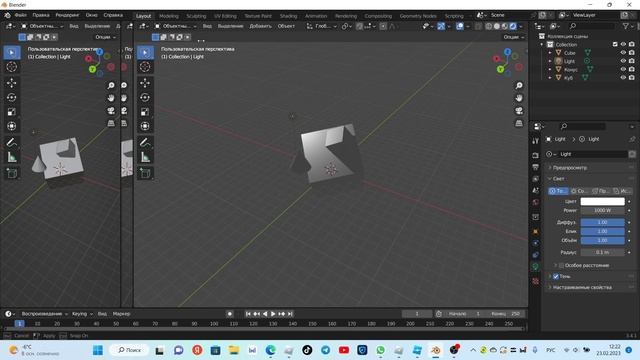Select the Annotate tool in main viewport
The height and width of the screenshot is (360, 640).
pyautogui.click(x=145, y=142)
